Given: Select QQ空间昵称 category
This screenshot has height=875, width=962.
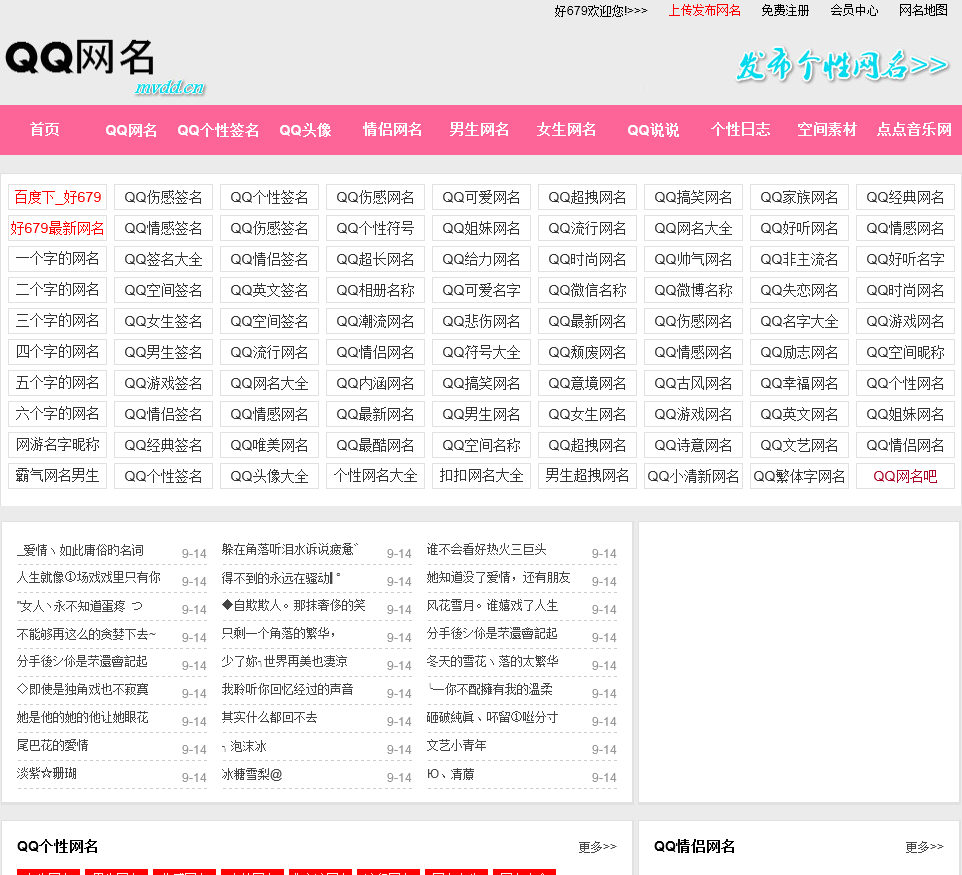Looking at the screenshot, I should coord(906,352).
